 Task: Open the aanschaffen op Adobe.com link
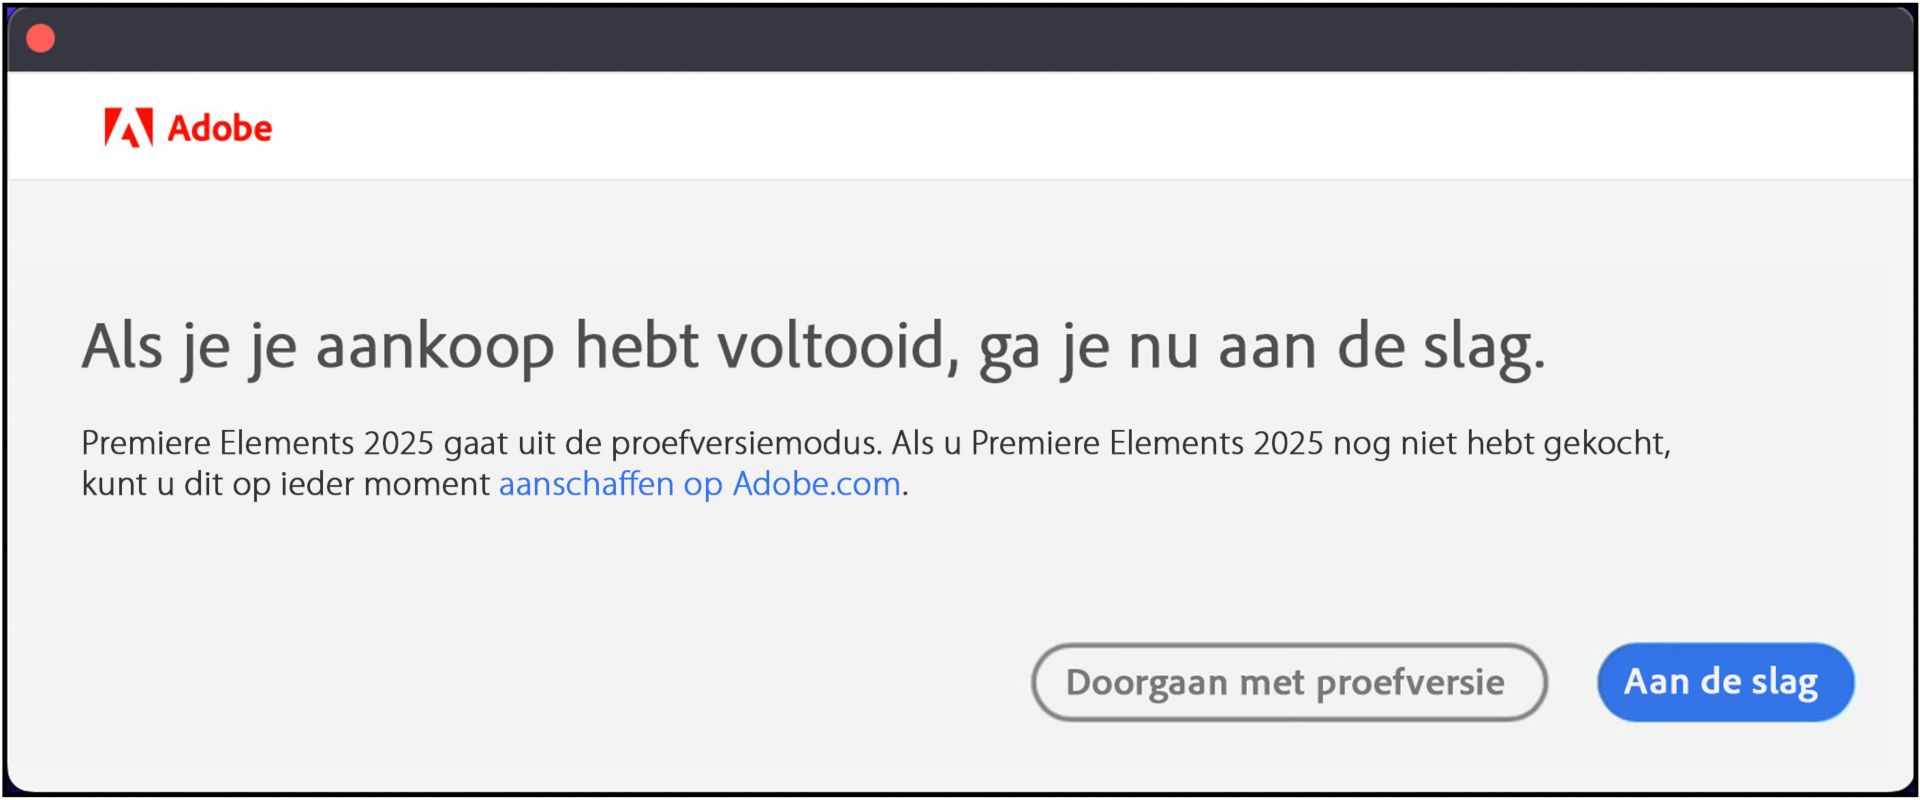(x=700, y=484)
